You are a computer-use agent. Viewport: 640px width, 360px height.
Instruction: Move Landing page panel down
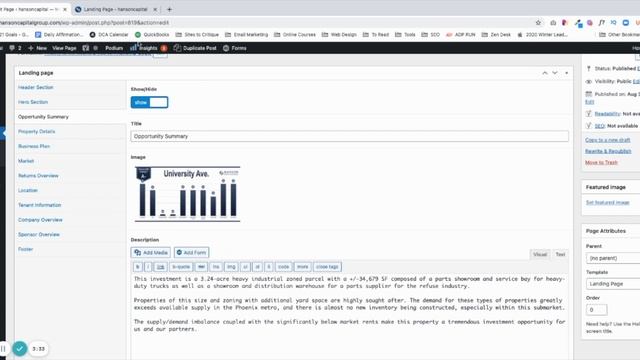pos(555,73)
